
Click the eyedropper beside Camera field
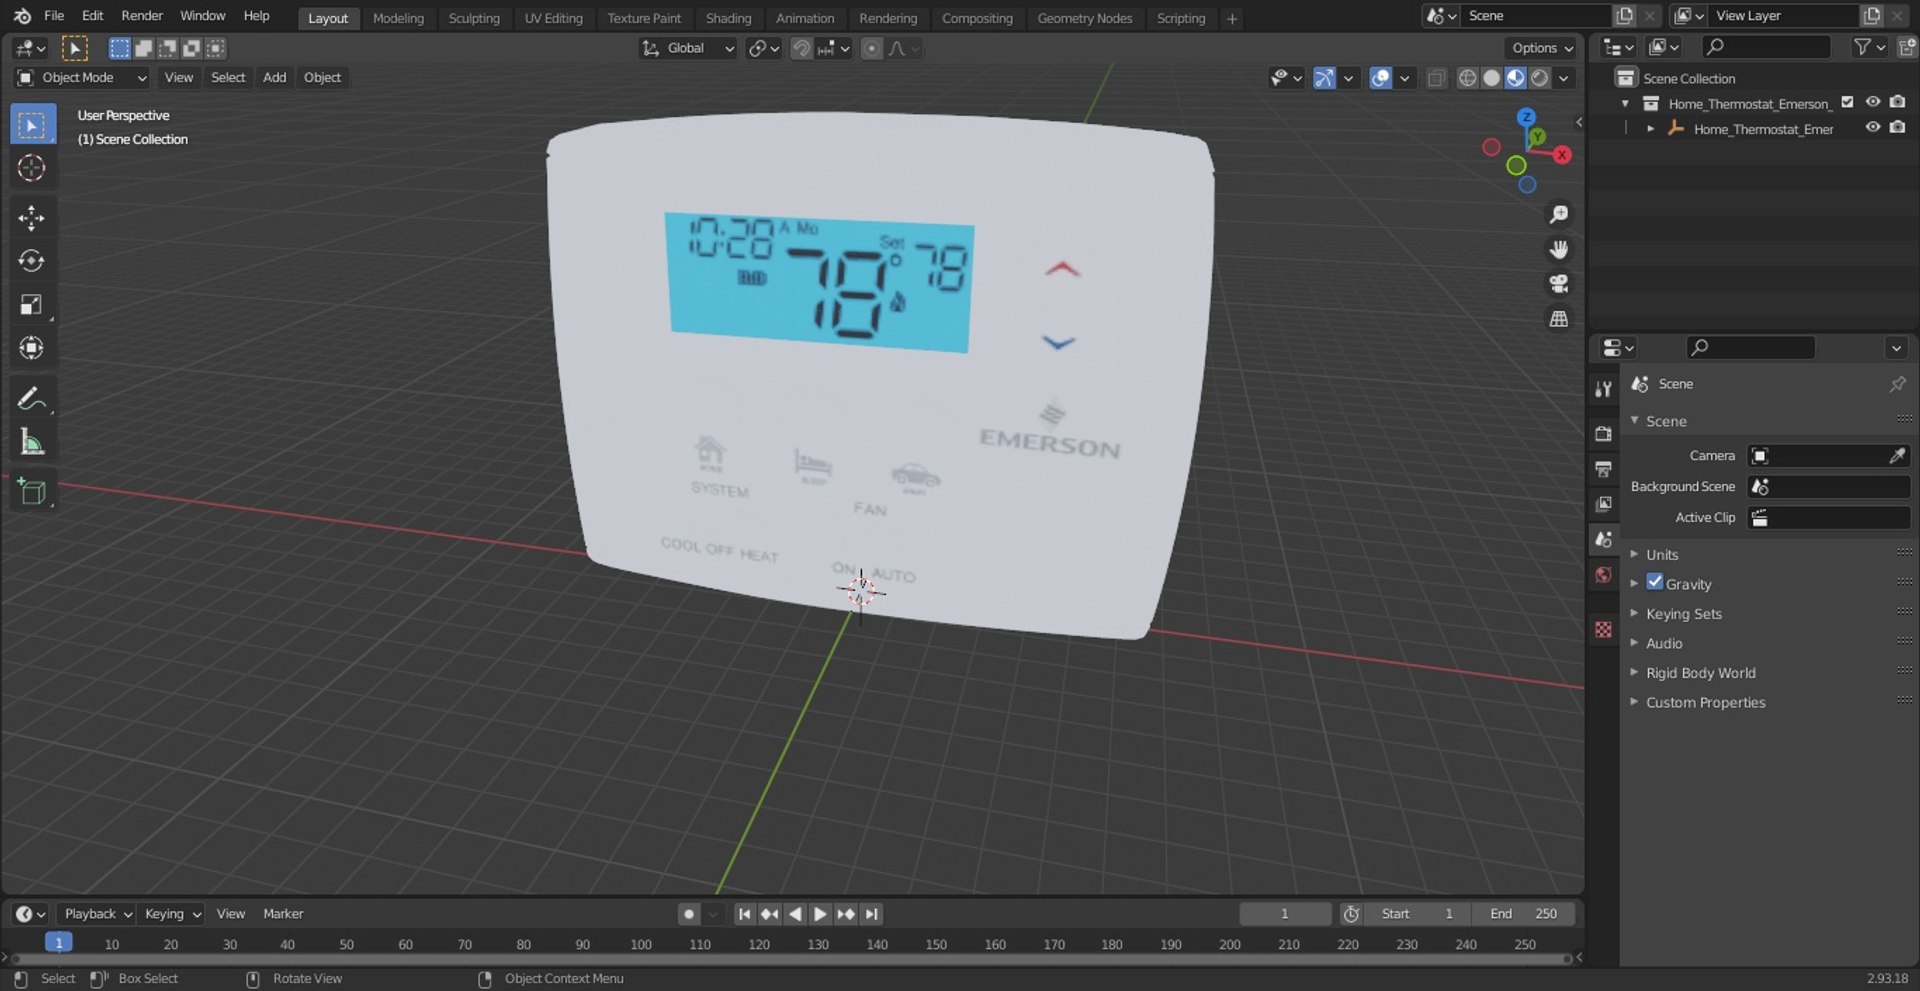(1897, 456)
